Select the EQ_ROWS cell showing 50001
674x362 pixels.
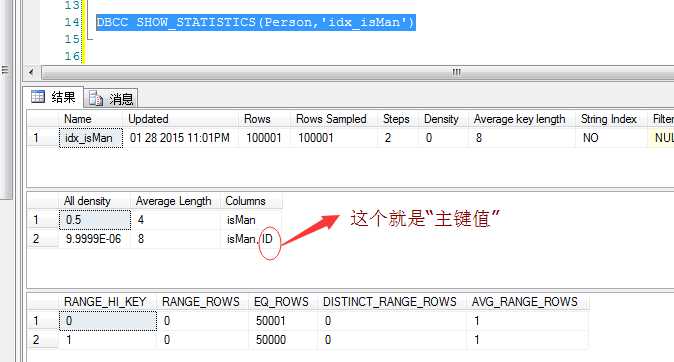[x=283, y=321]
